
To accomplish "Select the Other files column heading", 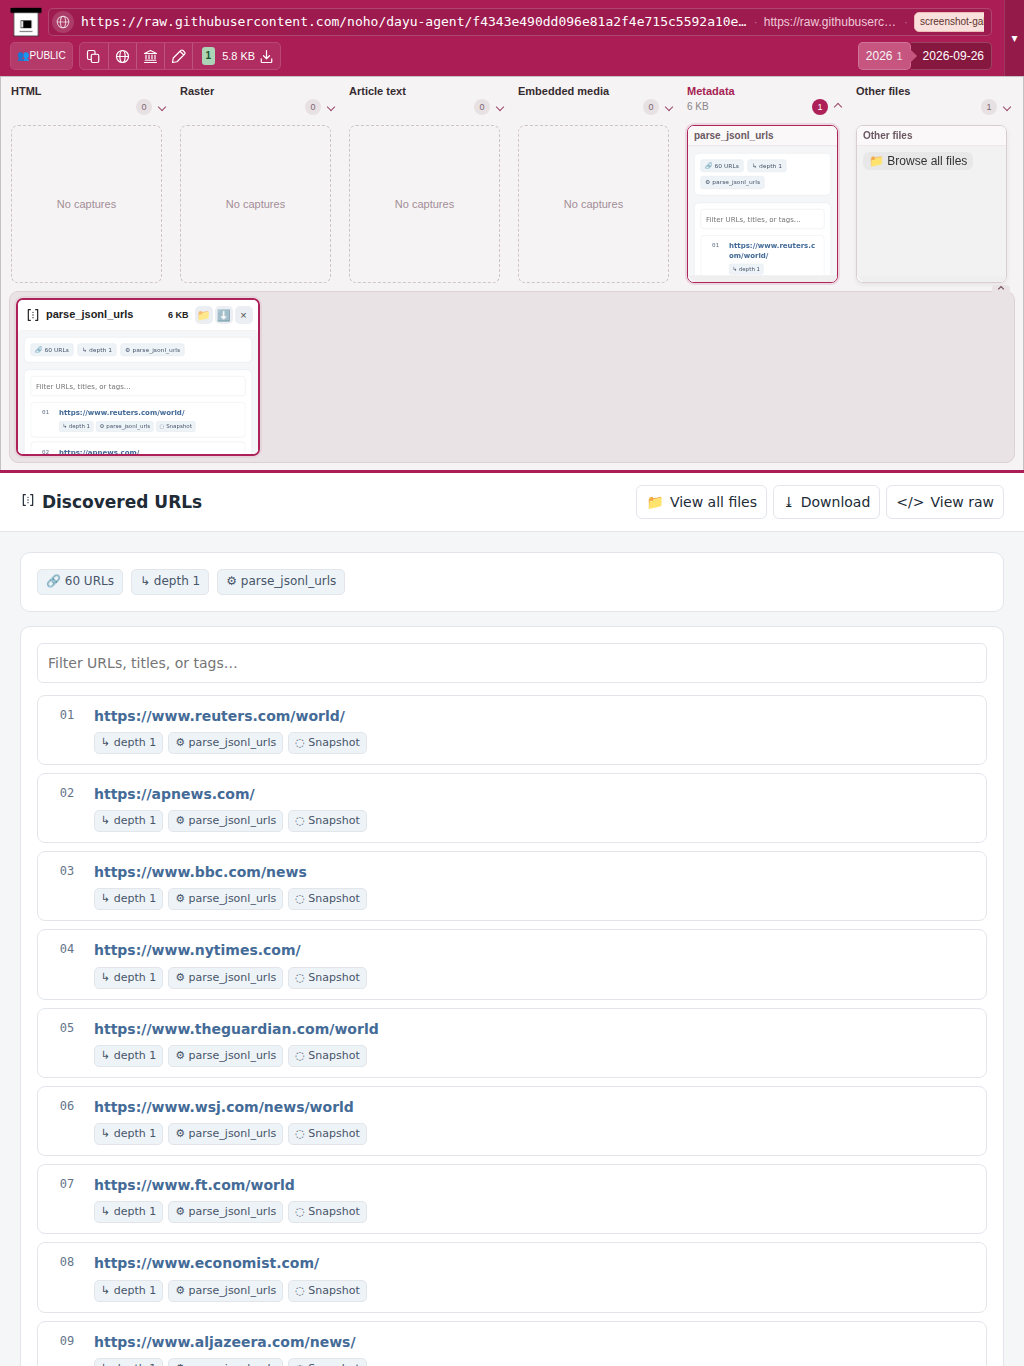I will pos(882,91).
